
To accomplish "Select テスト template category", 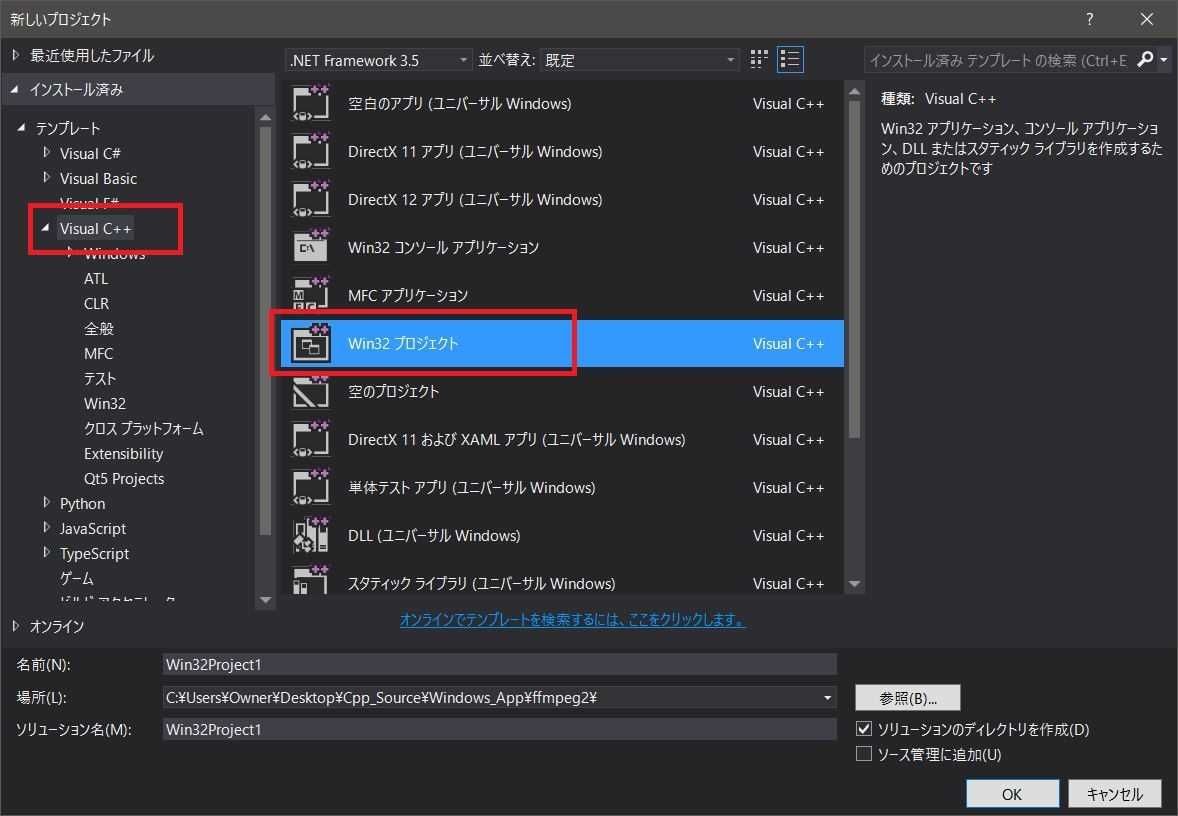I will pyautogui.click(x=100, y=378).
